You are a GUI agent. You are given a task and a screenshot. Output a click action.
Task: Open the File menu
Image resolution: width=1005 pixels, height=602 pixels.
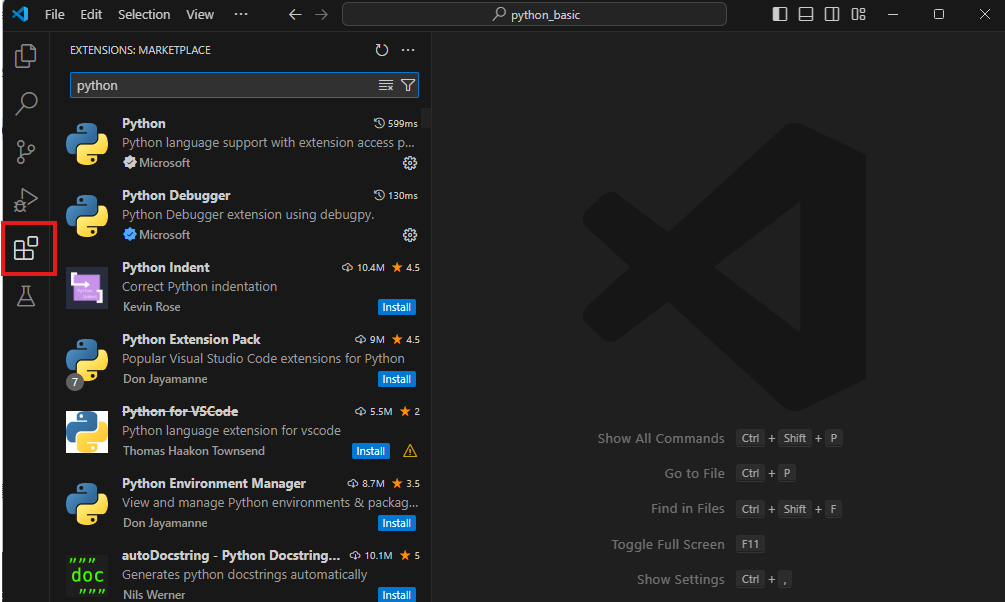[54, 14]
